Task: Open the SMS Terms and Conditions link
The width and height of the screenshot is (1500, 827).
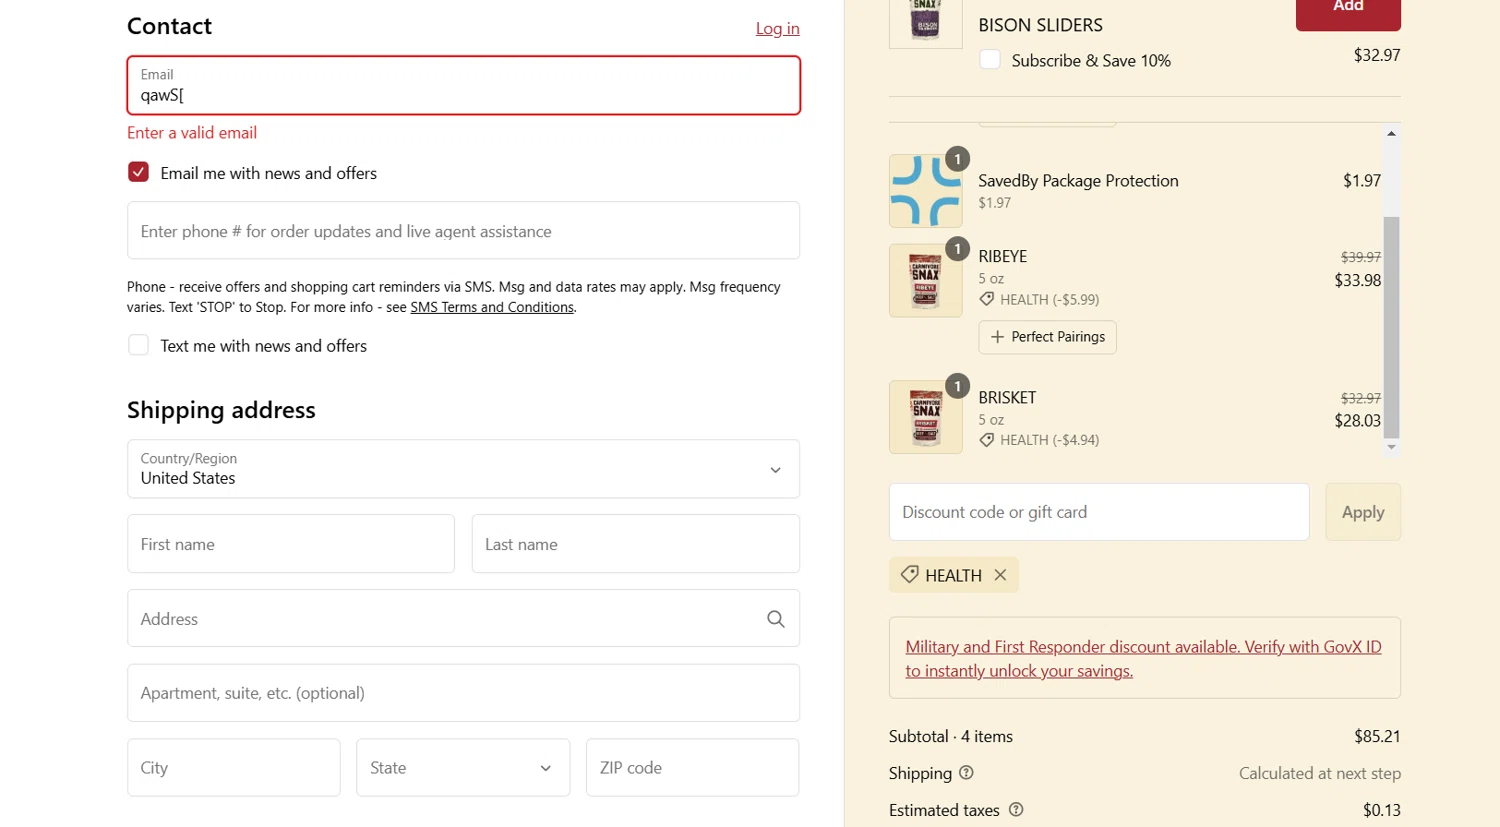Action: click(x=492, y=307)
